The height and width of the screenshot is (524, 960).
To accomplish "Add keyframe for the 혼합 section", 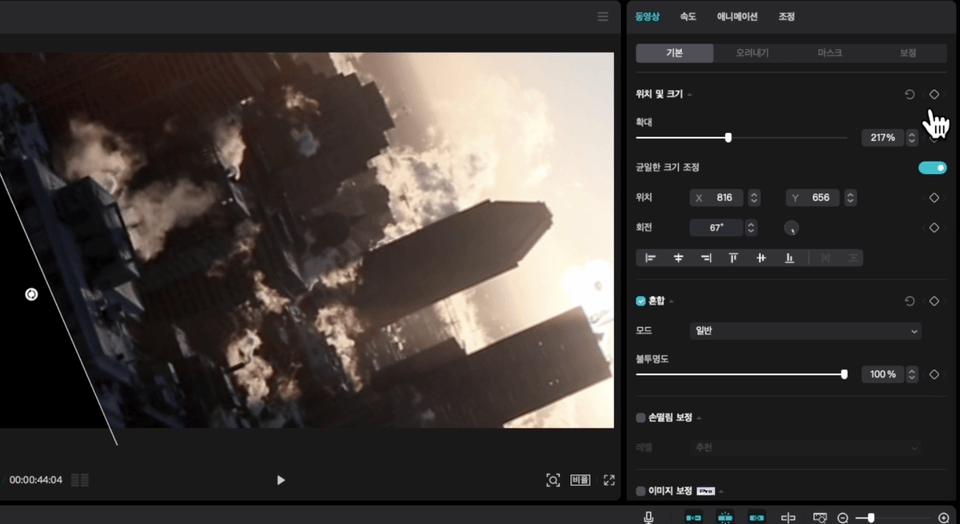I will coord(934,301).
